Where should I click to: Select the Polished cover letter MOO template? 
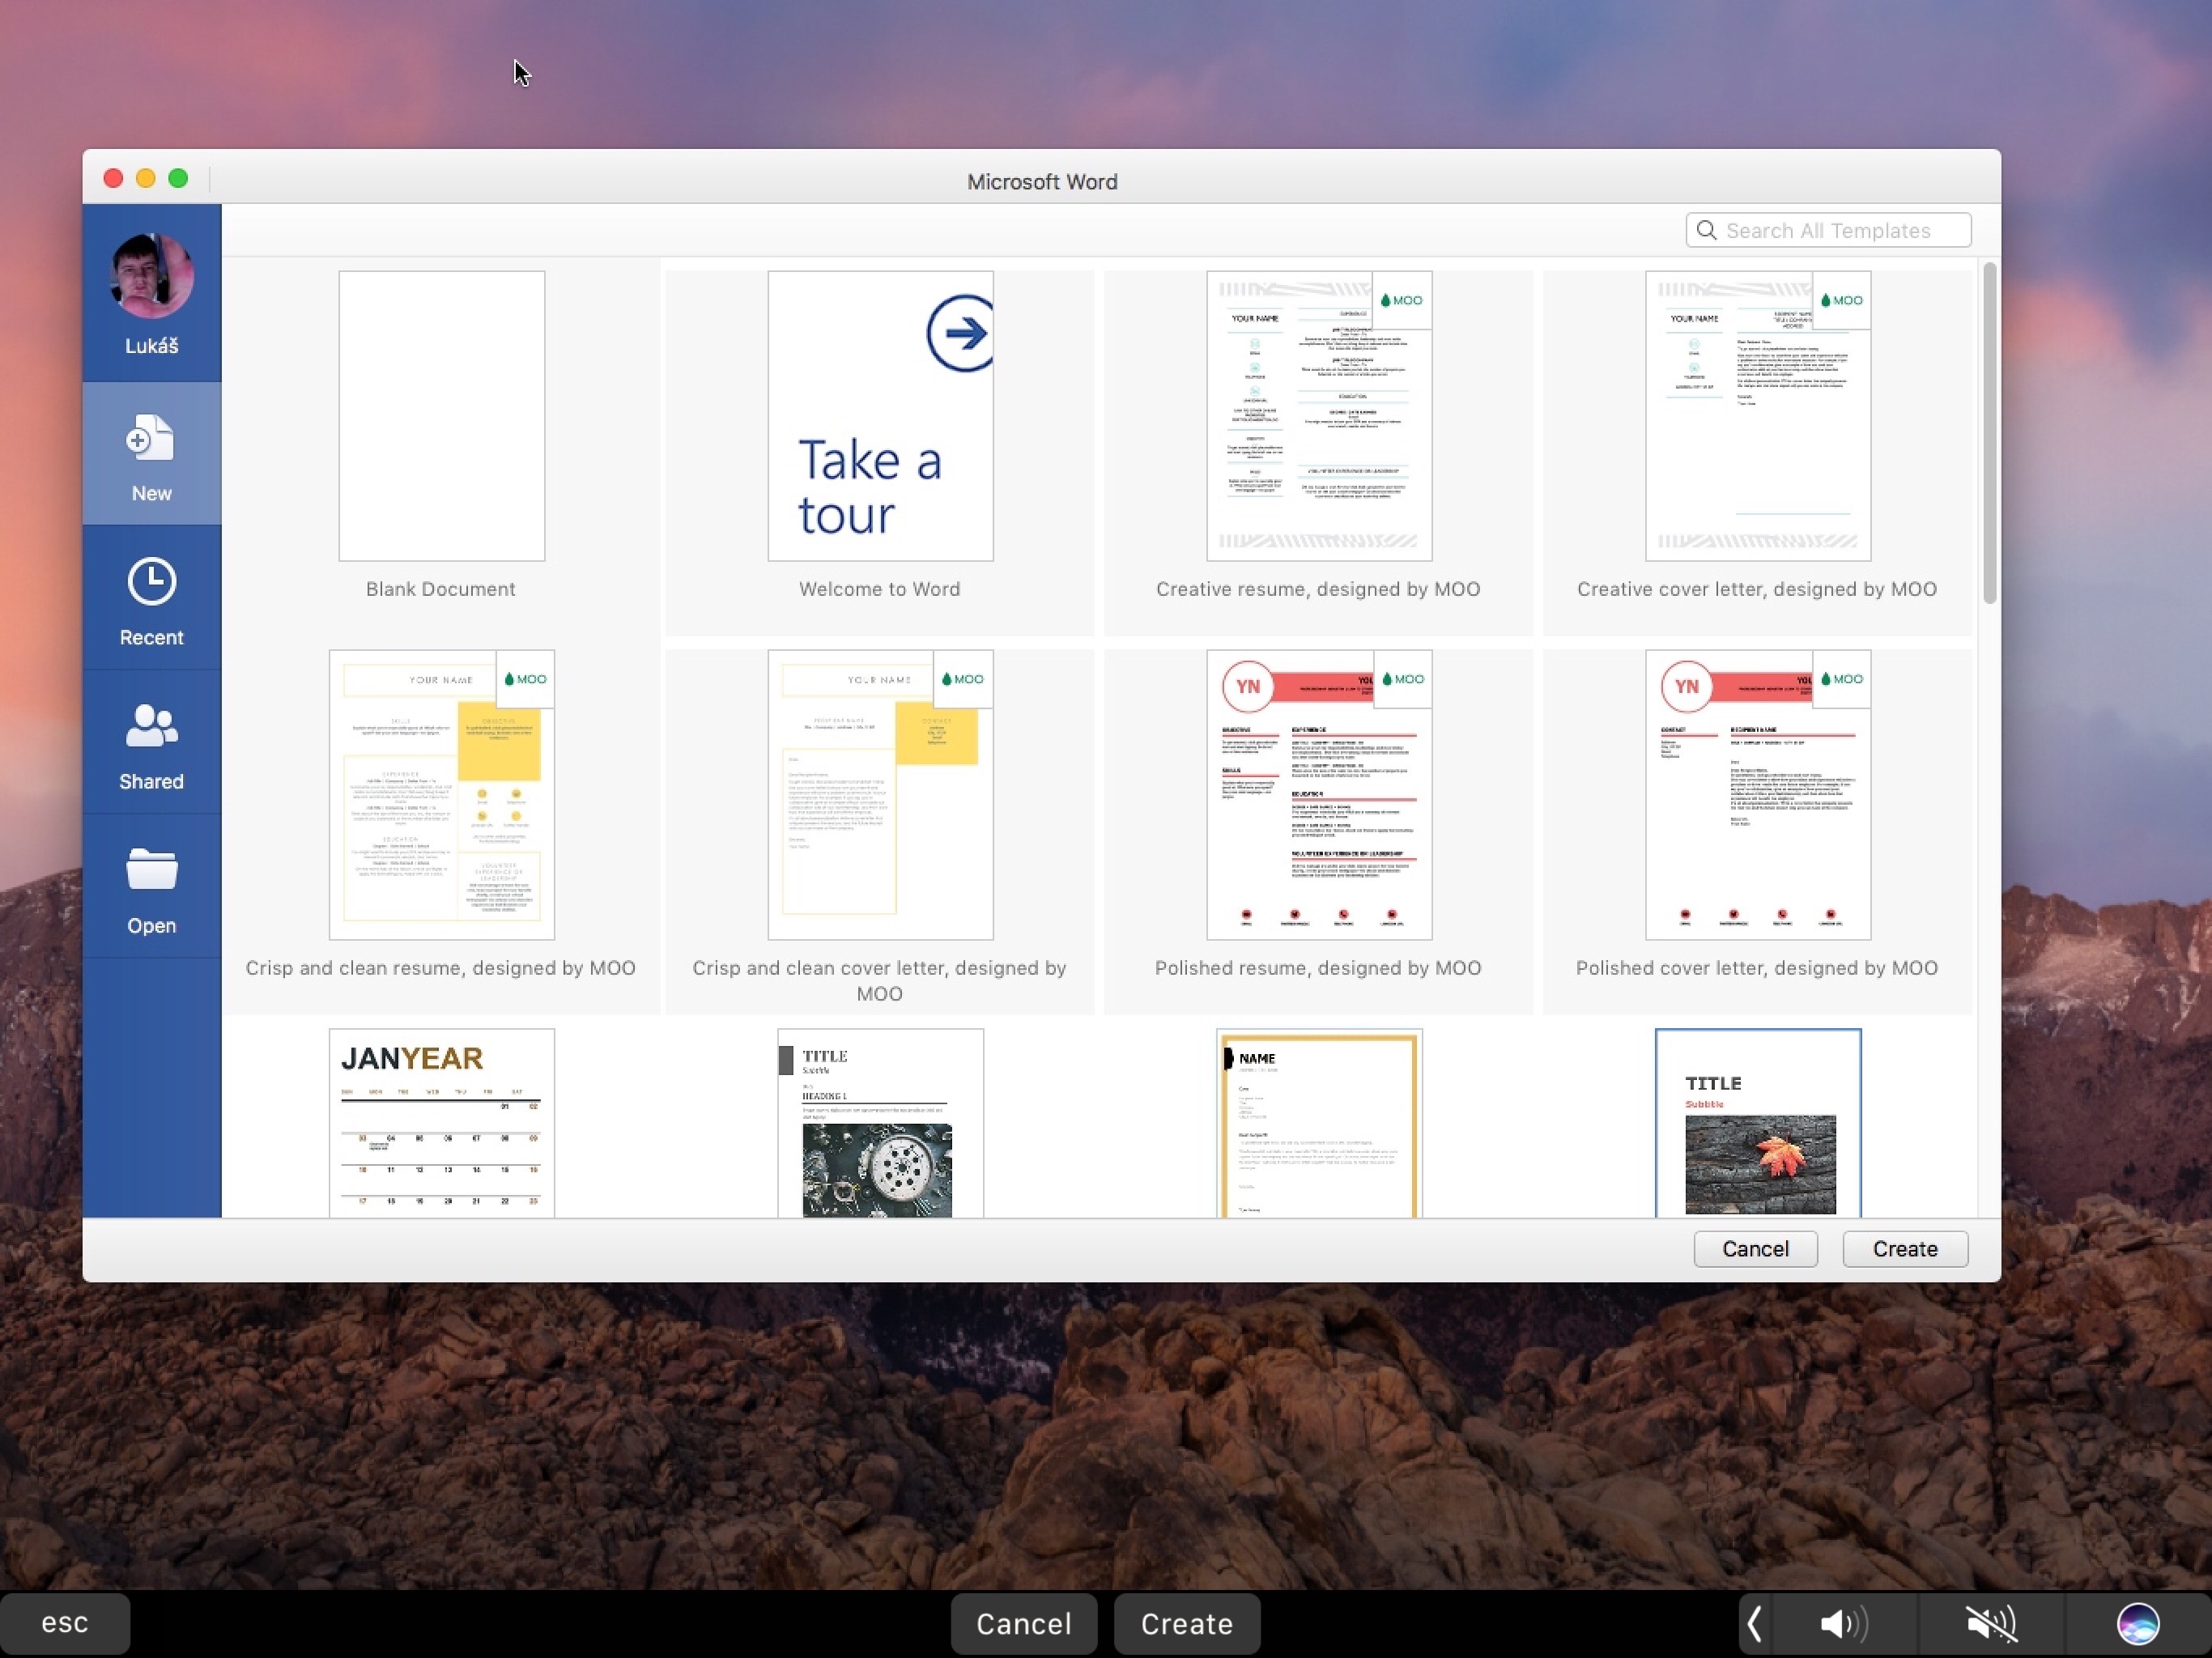click(x=1758, y=794)
